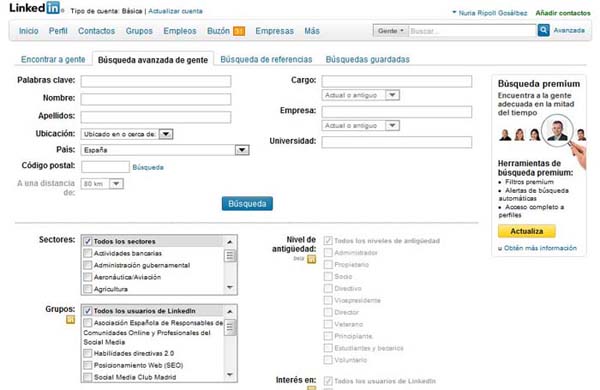Open the Más menu
Image resolution: width=600 pixels, height=390 pixels.
pos(312,31)
